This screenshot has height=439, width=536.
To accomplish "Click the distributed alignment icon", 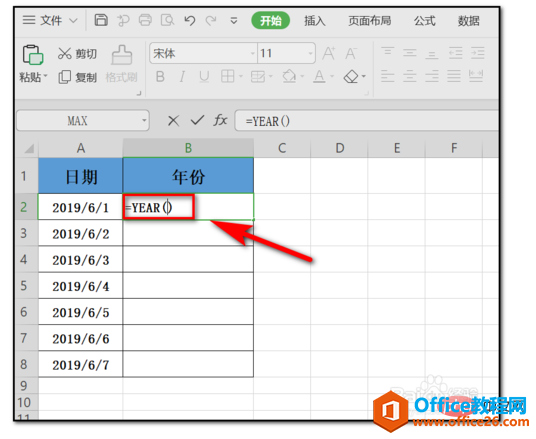I will click(x=476, y=76).
